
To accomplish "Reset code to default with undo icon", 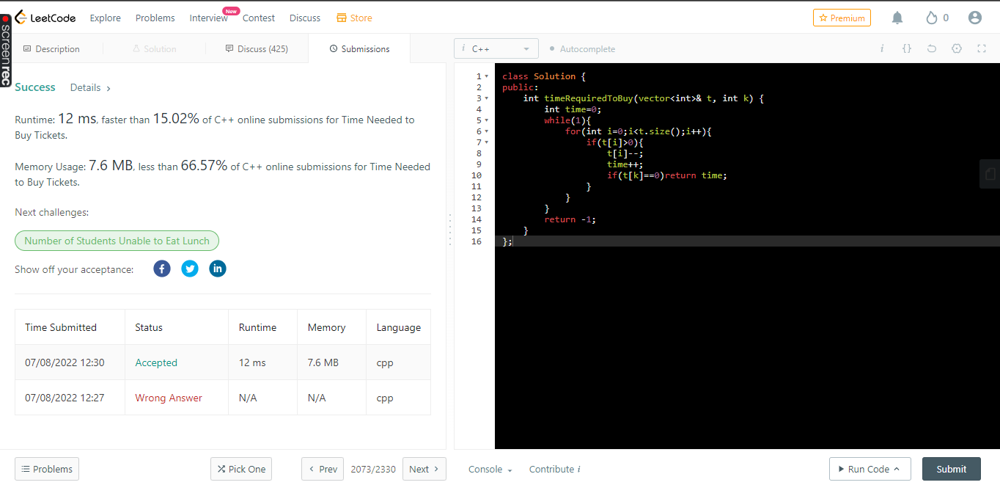I will (x=931, y=48).
